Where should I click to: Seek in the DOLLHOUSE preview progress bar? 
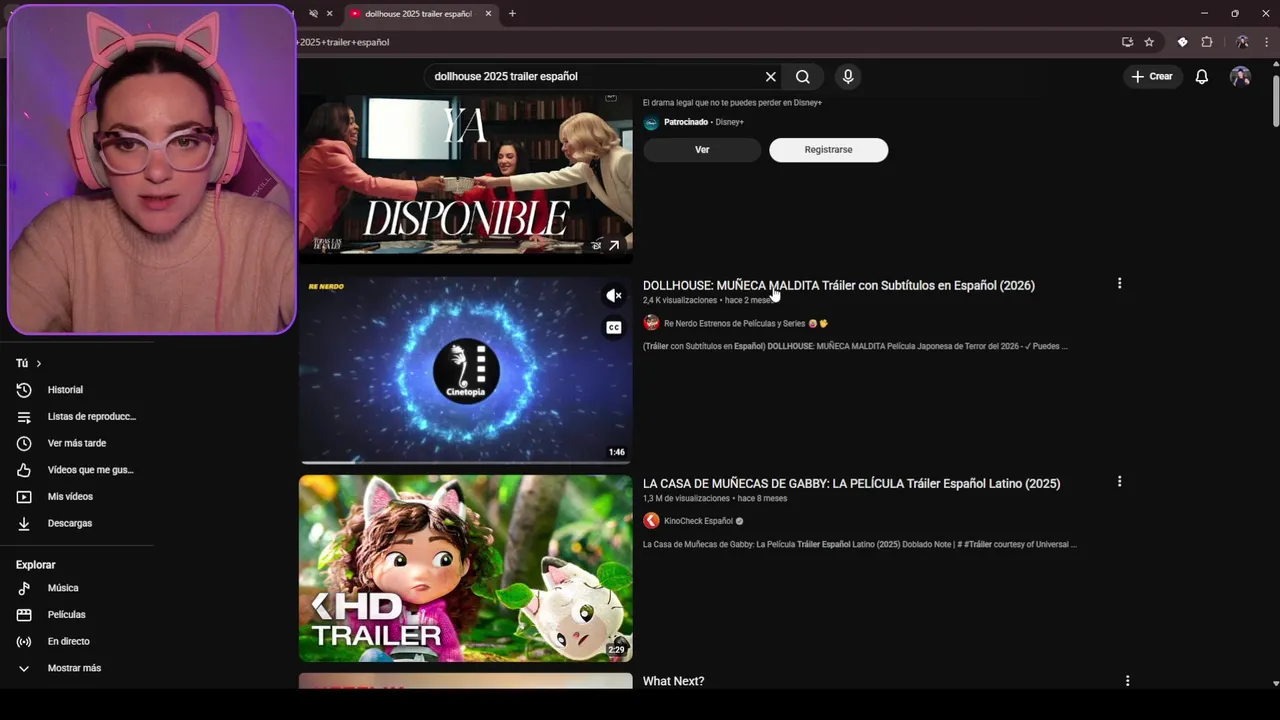click(x=465, y=462)
